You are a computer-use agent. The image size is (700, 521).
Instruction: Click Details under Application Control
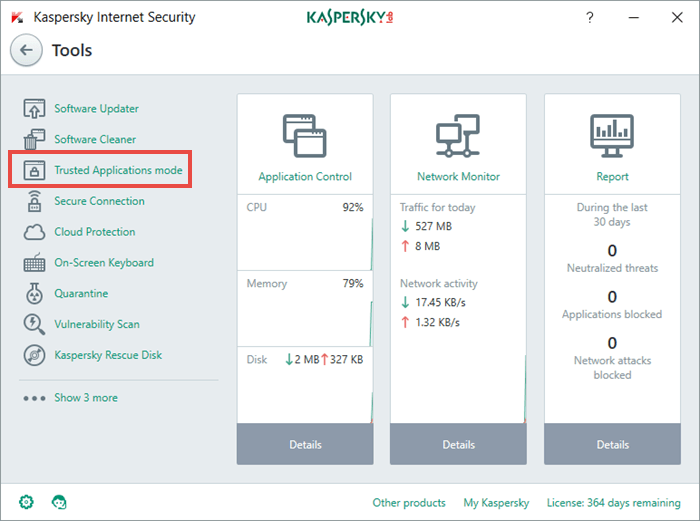click(305, 444)
